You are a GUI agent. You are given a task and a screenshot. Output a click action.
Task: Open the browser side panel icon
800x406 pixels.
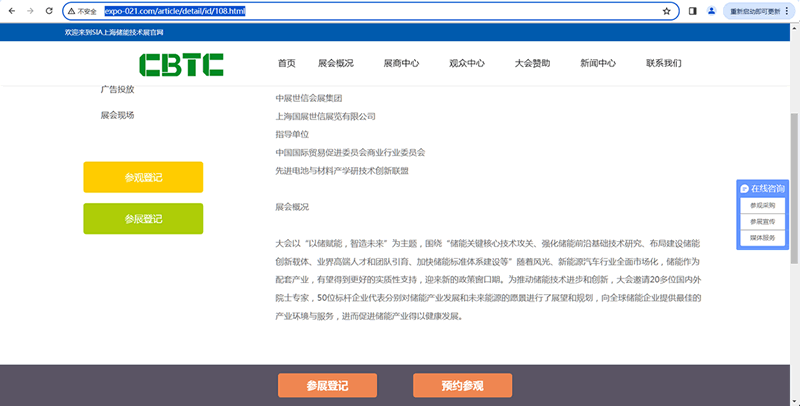point(693,11)
